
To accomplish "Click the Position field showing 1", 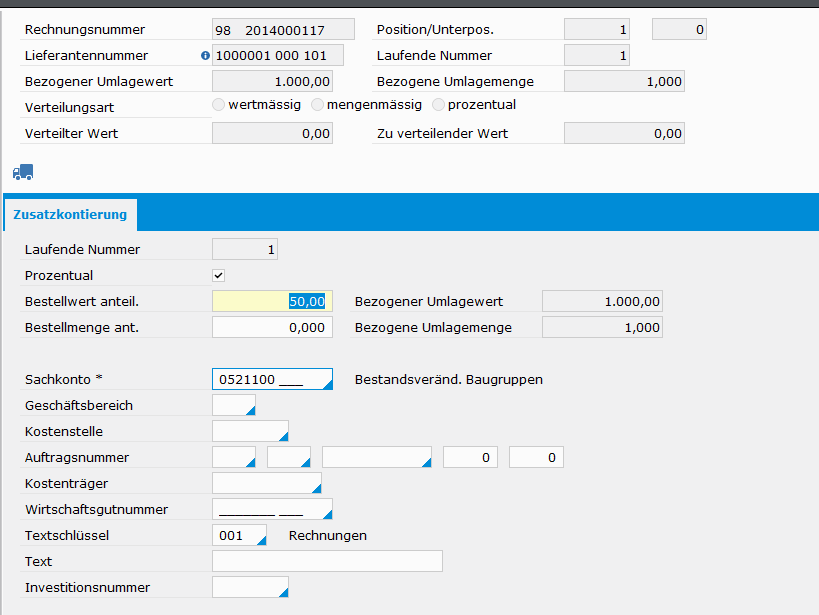I will (596, 30).
